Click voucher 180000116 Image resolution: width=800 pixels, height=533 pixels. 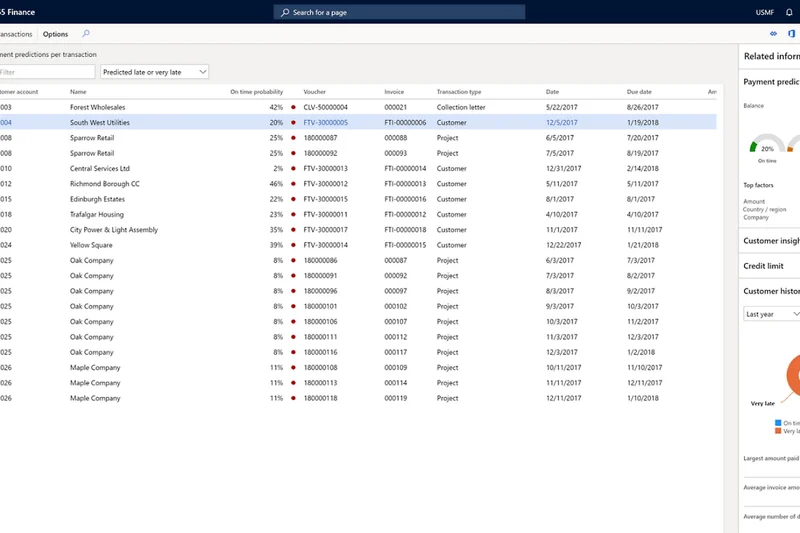tap(320, 352)
